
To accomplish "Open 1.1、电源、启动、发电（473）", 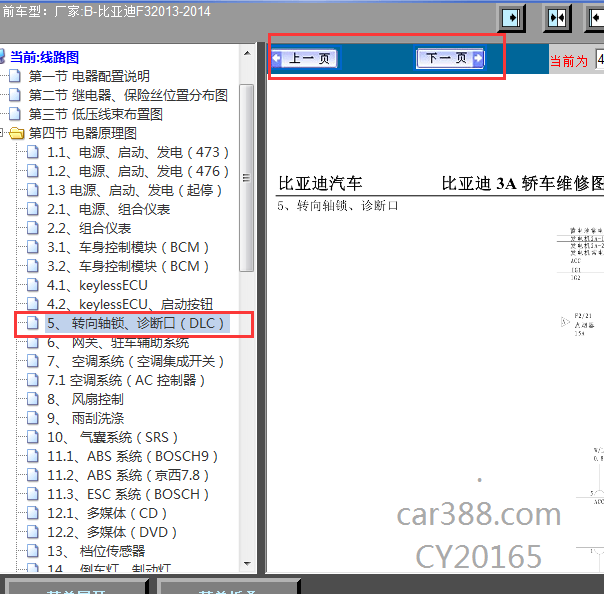I will [138, 153].
